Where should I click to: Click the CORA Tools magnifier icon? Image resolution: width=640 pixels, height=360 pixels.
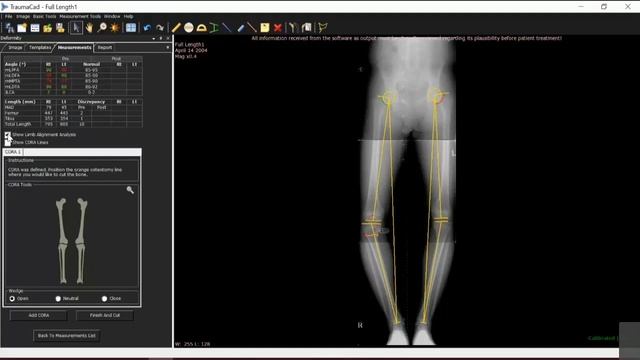tap(130, 190)
